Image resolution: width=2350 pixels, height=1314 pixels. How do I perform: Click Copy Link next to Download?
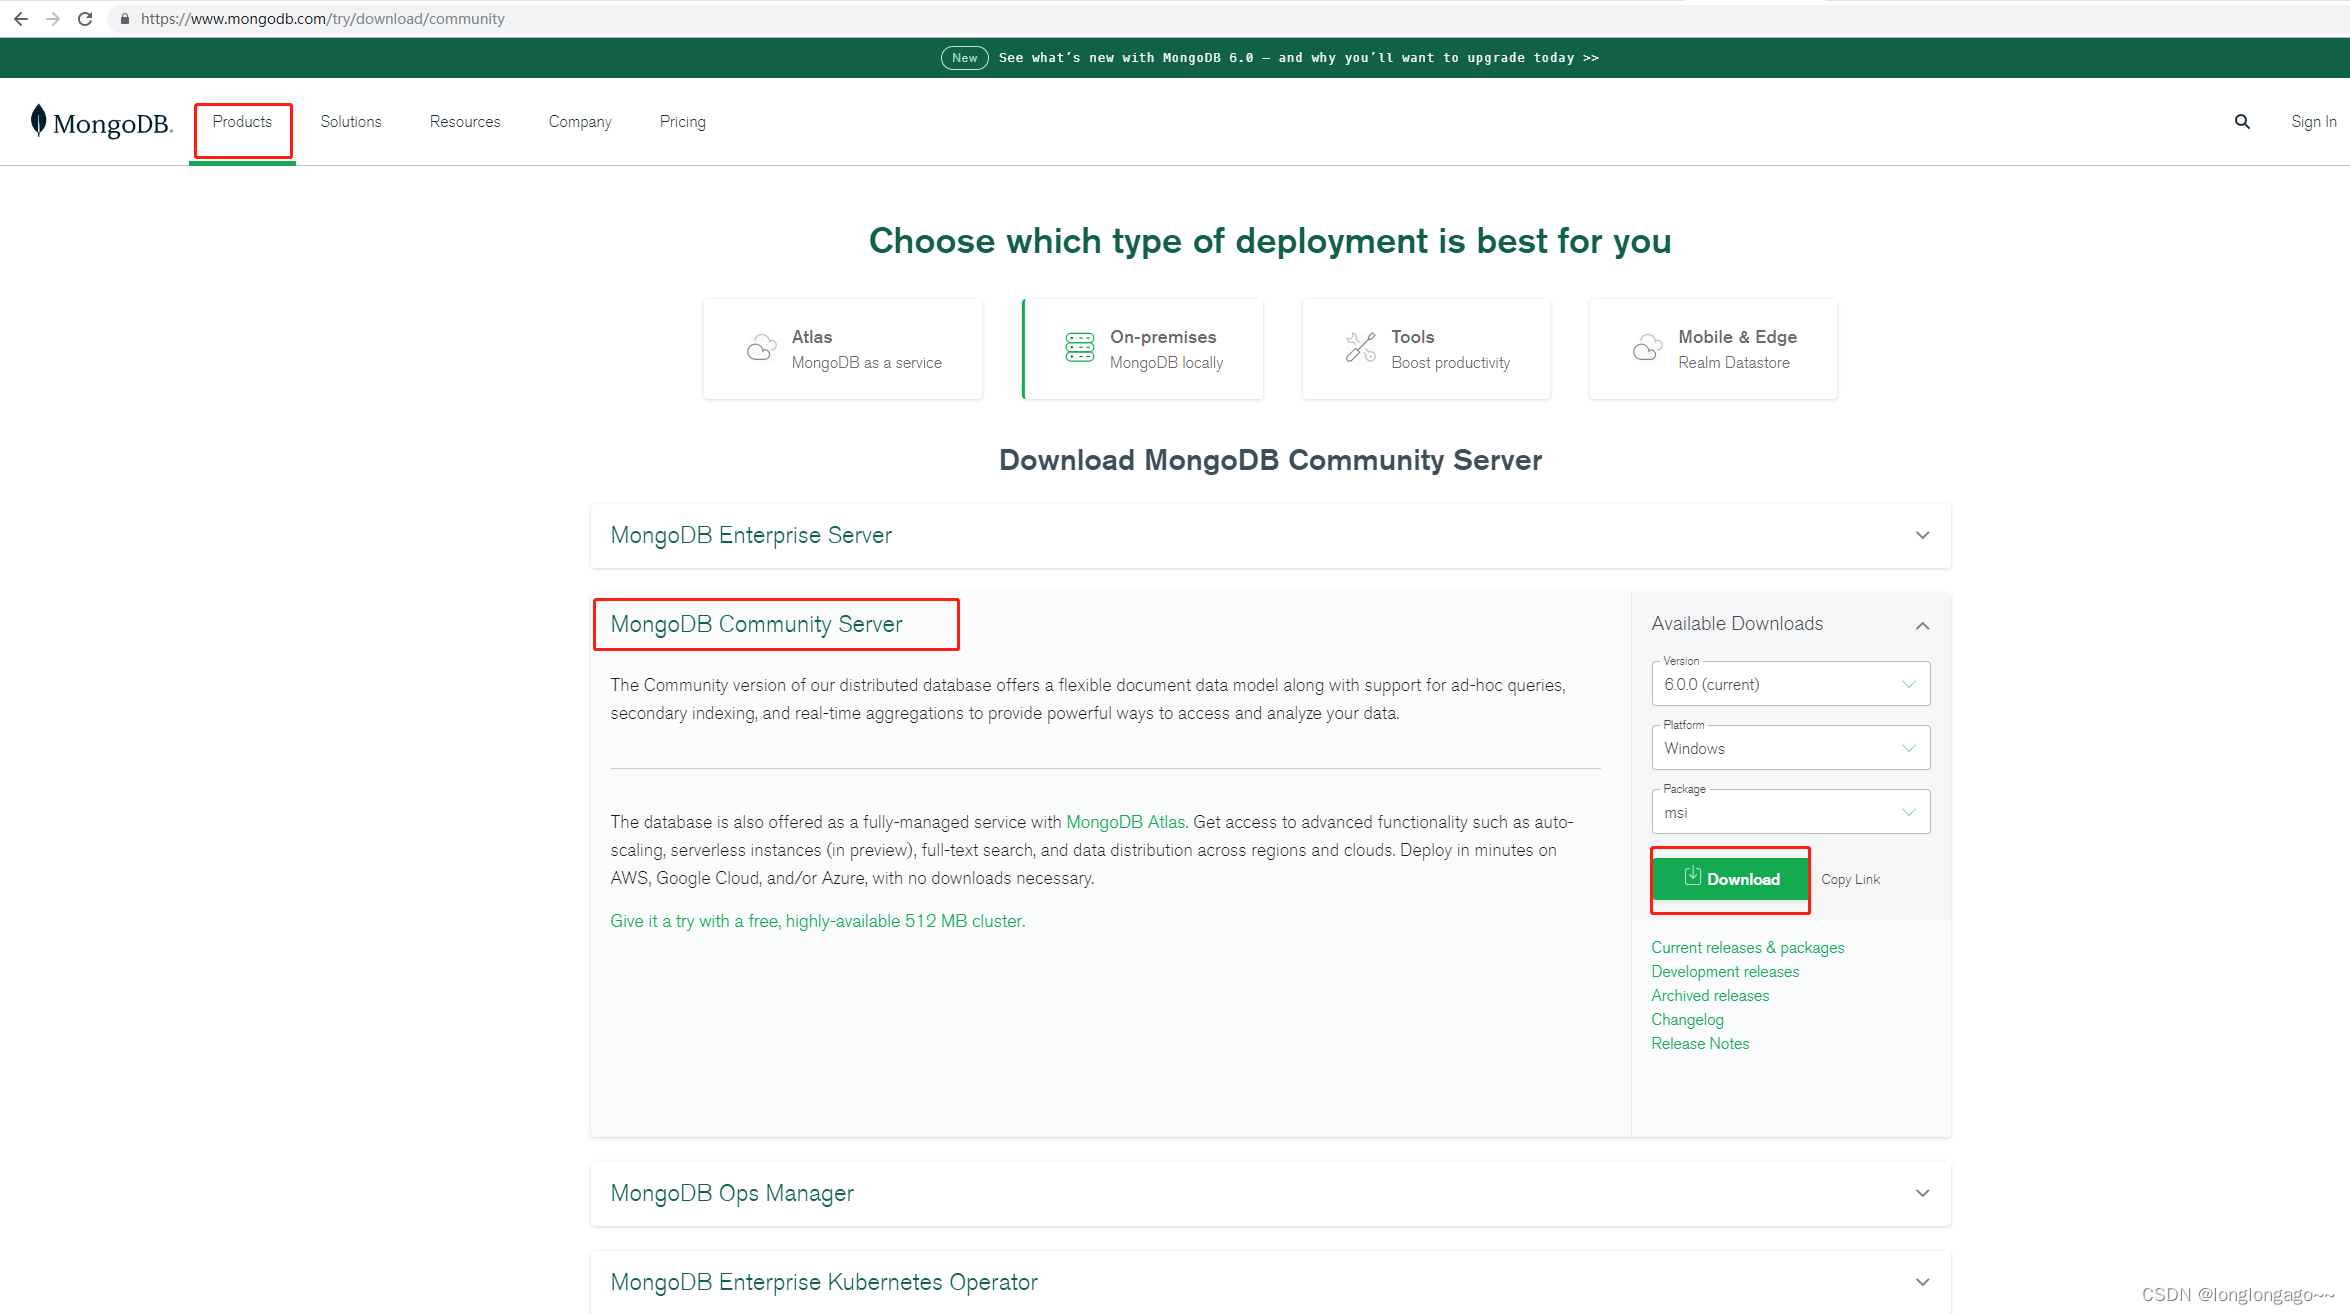[1850, 879]
